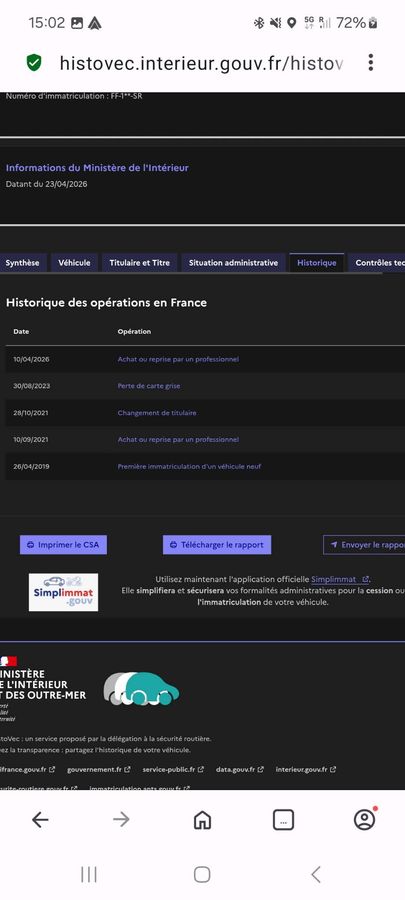Image resolution: width=405 pixels, height=900 pixels.
Task: Tap the green site security shield icon
Action: pos(34,63)
